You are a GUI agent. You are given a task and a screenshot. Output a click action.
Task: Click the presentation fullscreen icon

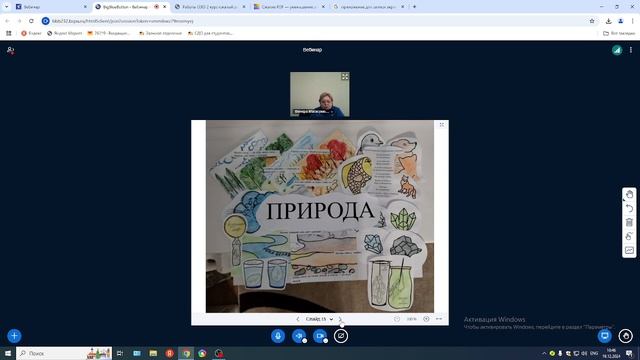(x=442, y=125)
